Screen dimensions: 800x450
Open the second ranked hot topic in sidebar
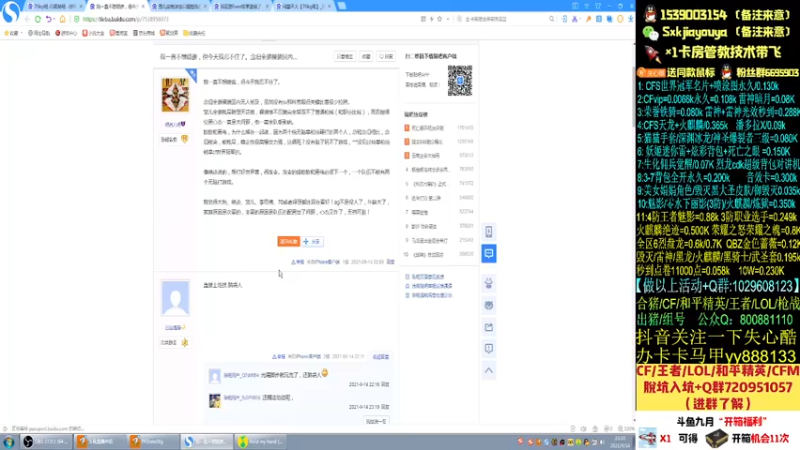point(427,142)
